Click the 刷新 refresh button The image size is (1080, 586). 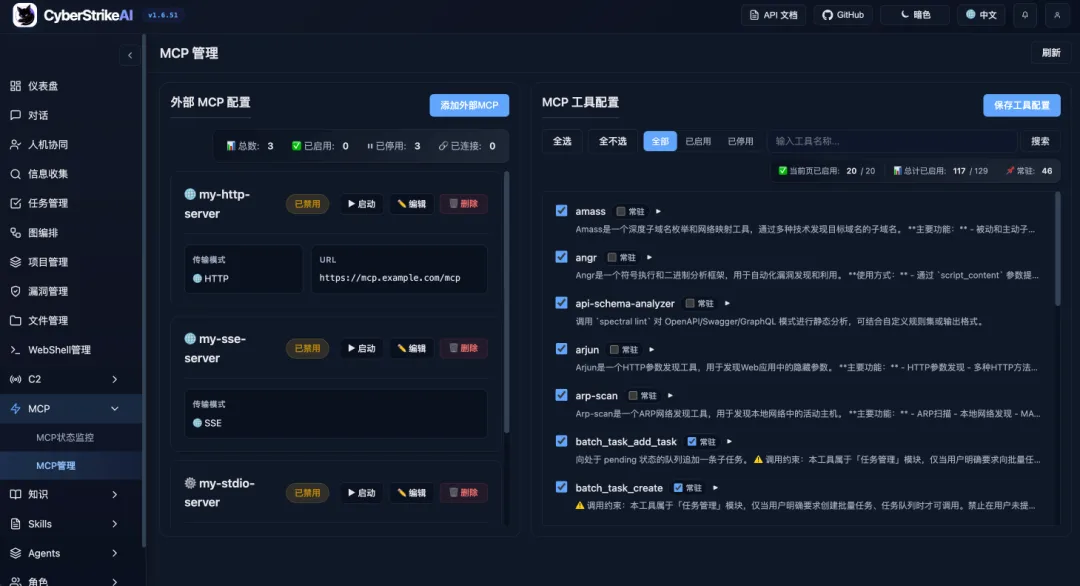tap(1050, 53)
